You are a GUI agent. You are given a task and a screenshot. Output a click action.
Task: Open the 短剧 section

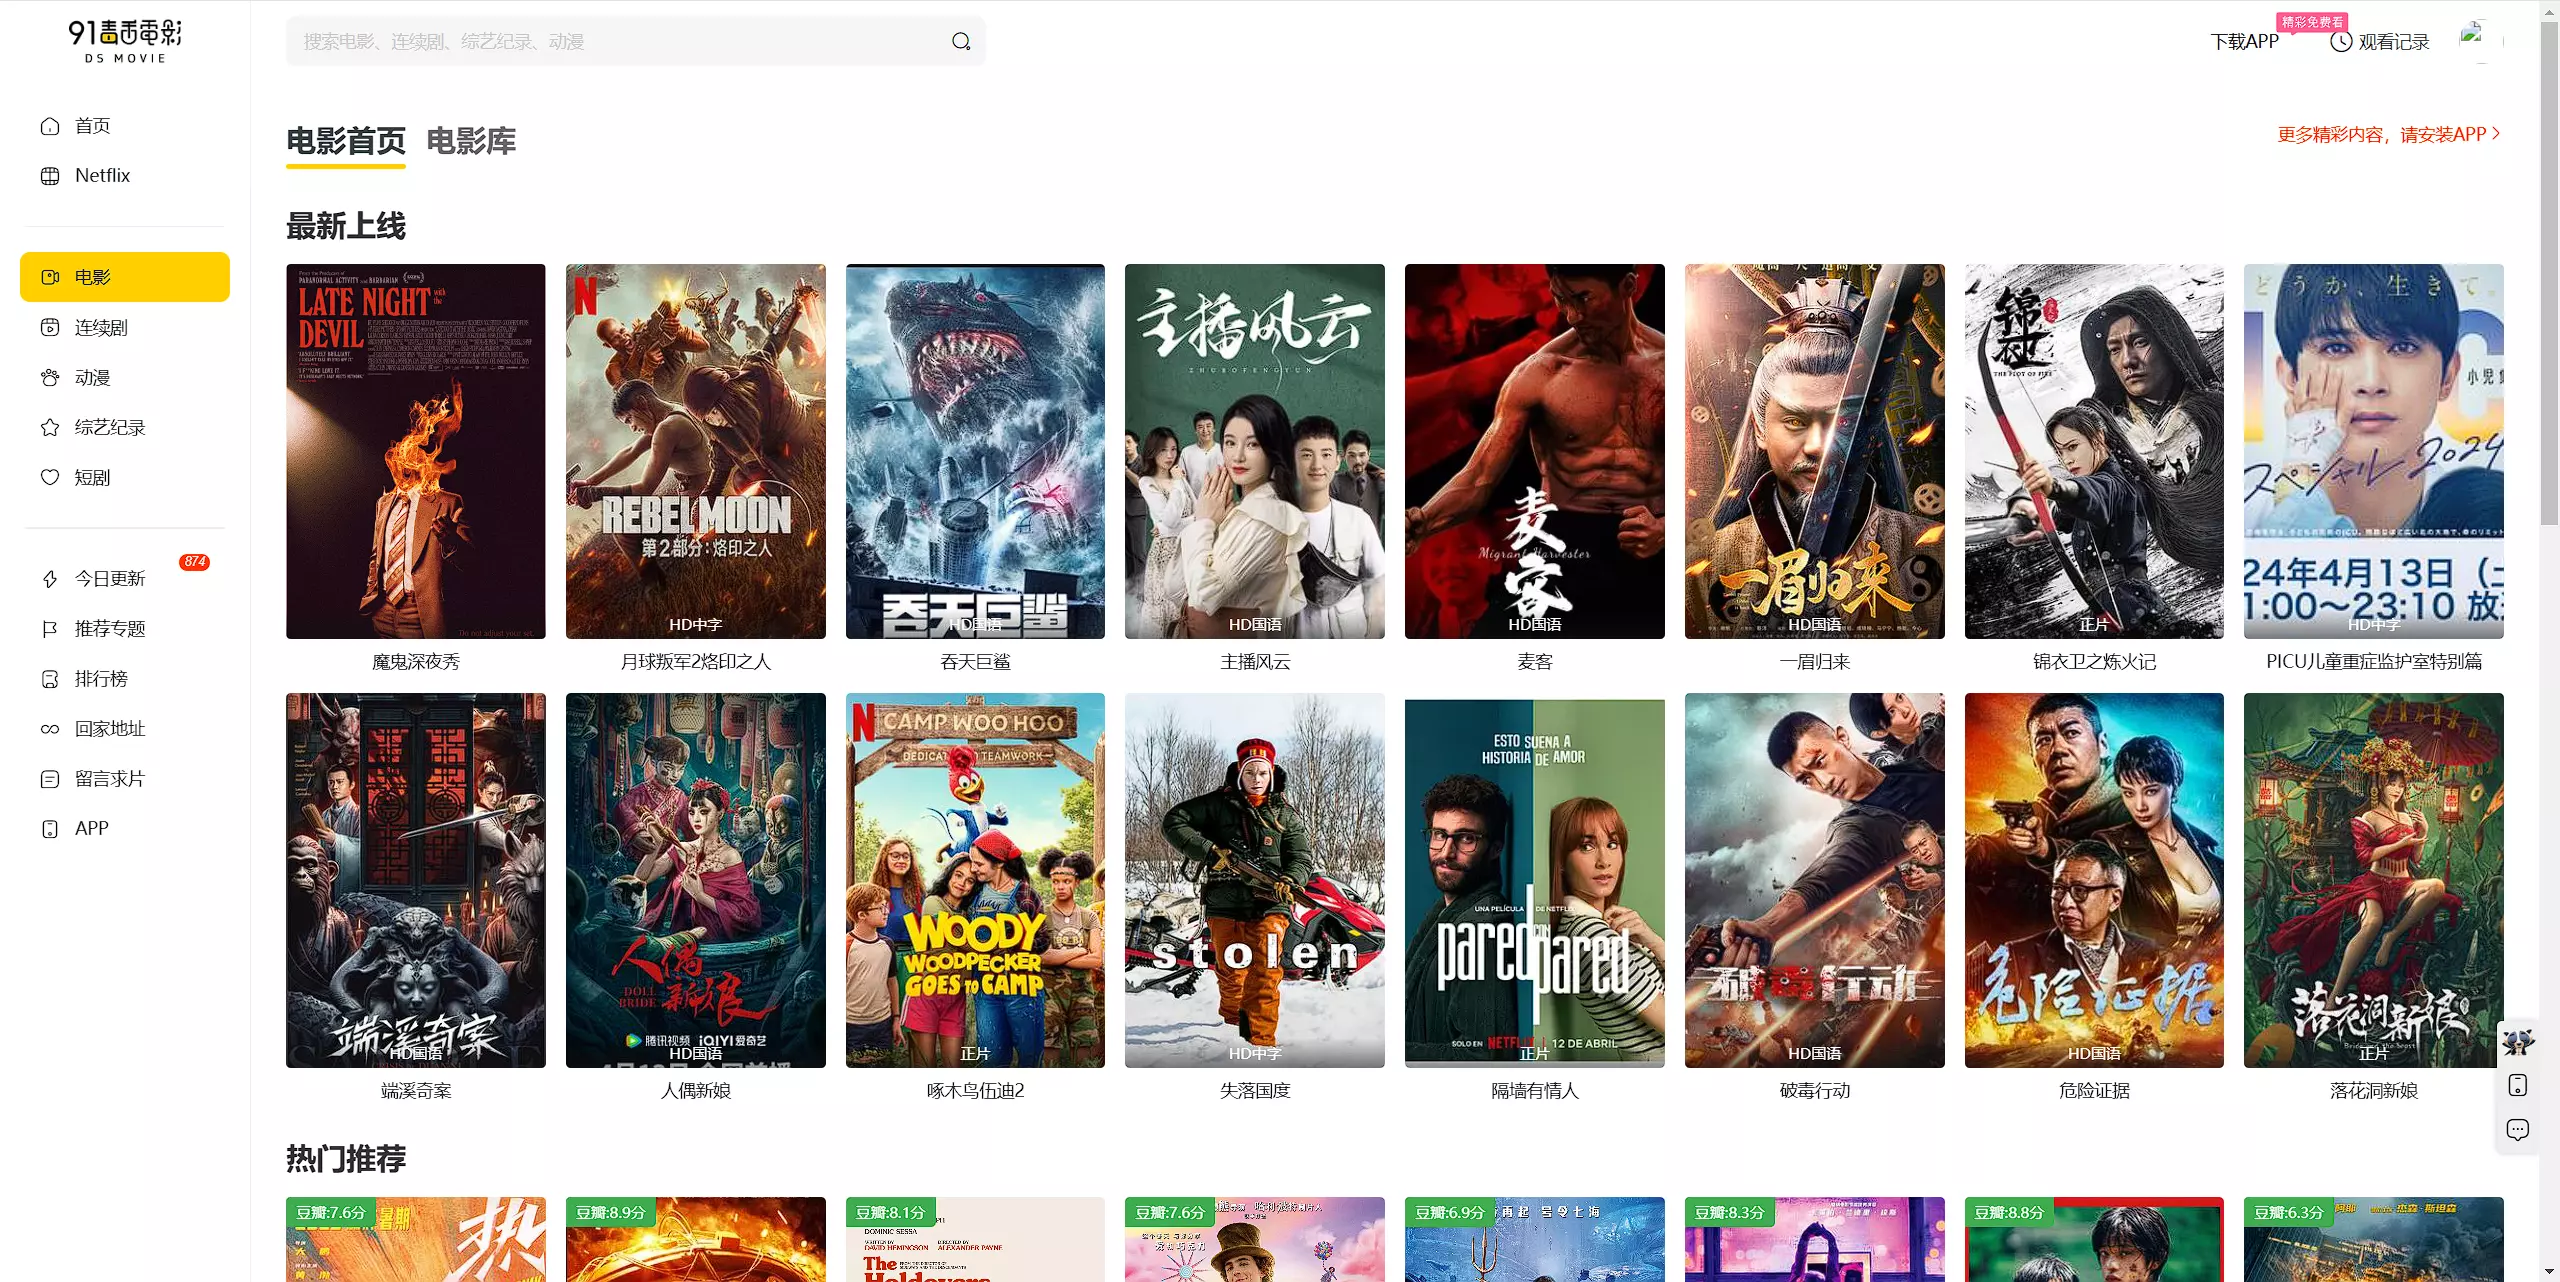click(92, 477)
